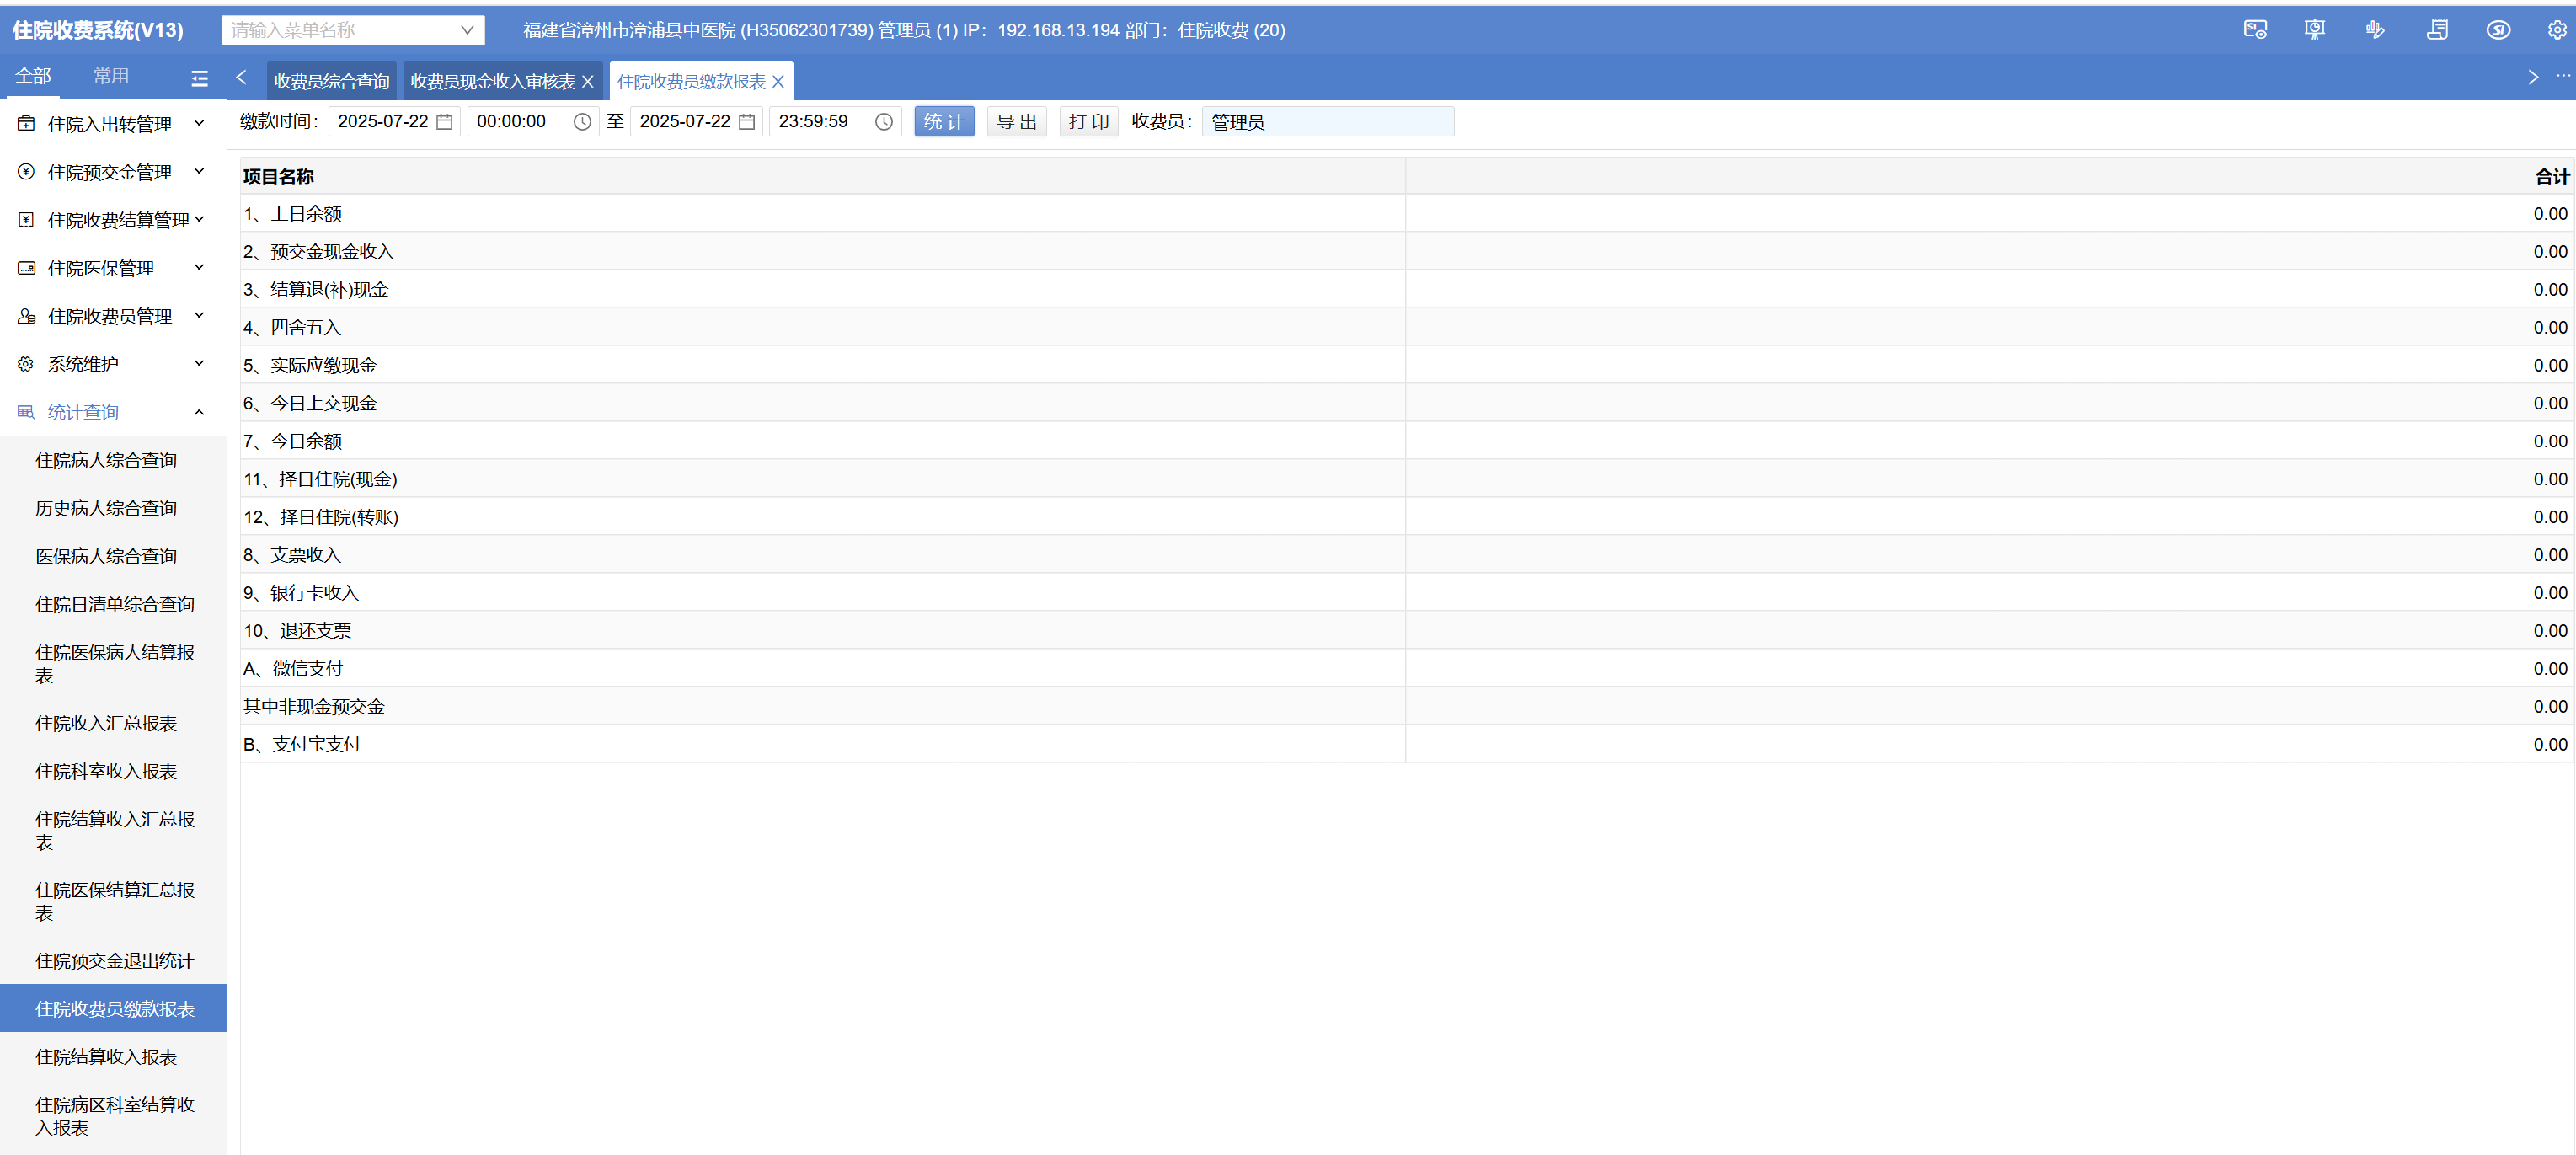Image resolution: width=2576 pixels, height=1155 pixels.
Task: Collapse the sidebar via hamburger icon
Action: coord(200,78)
